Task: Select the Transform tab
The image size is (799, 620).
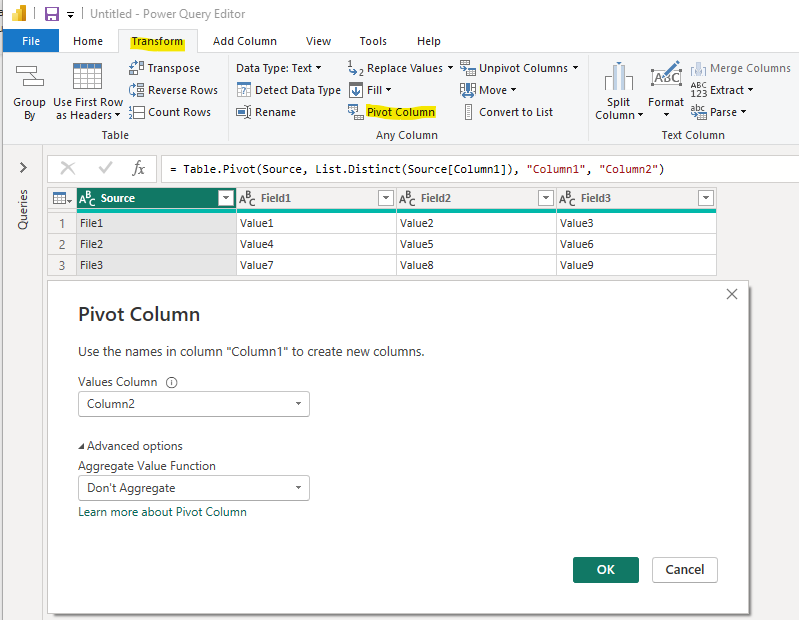Action: [157, 41]
